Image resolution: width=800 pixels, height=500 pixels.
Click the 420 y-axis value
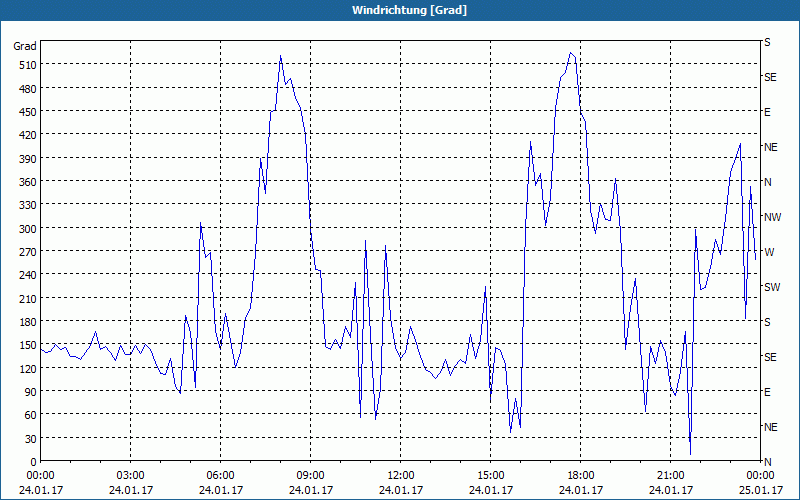28,135
